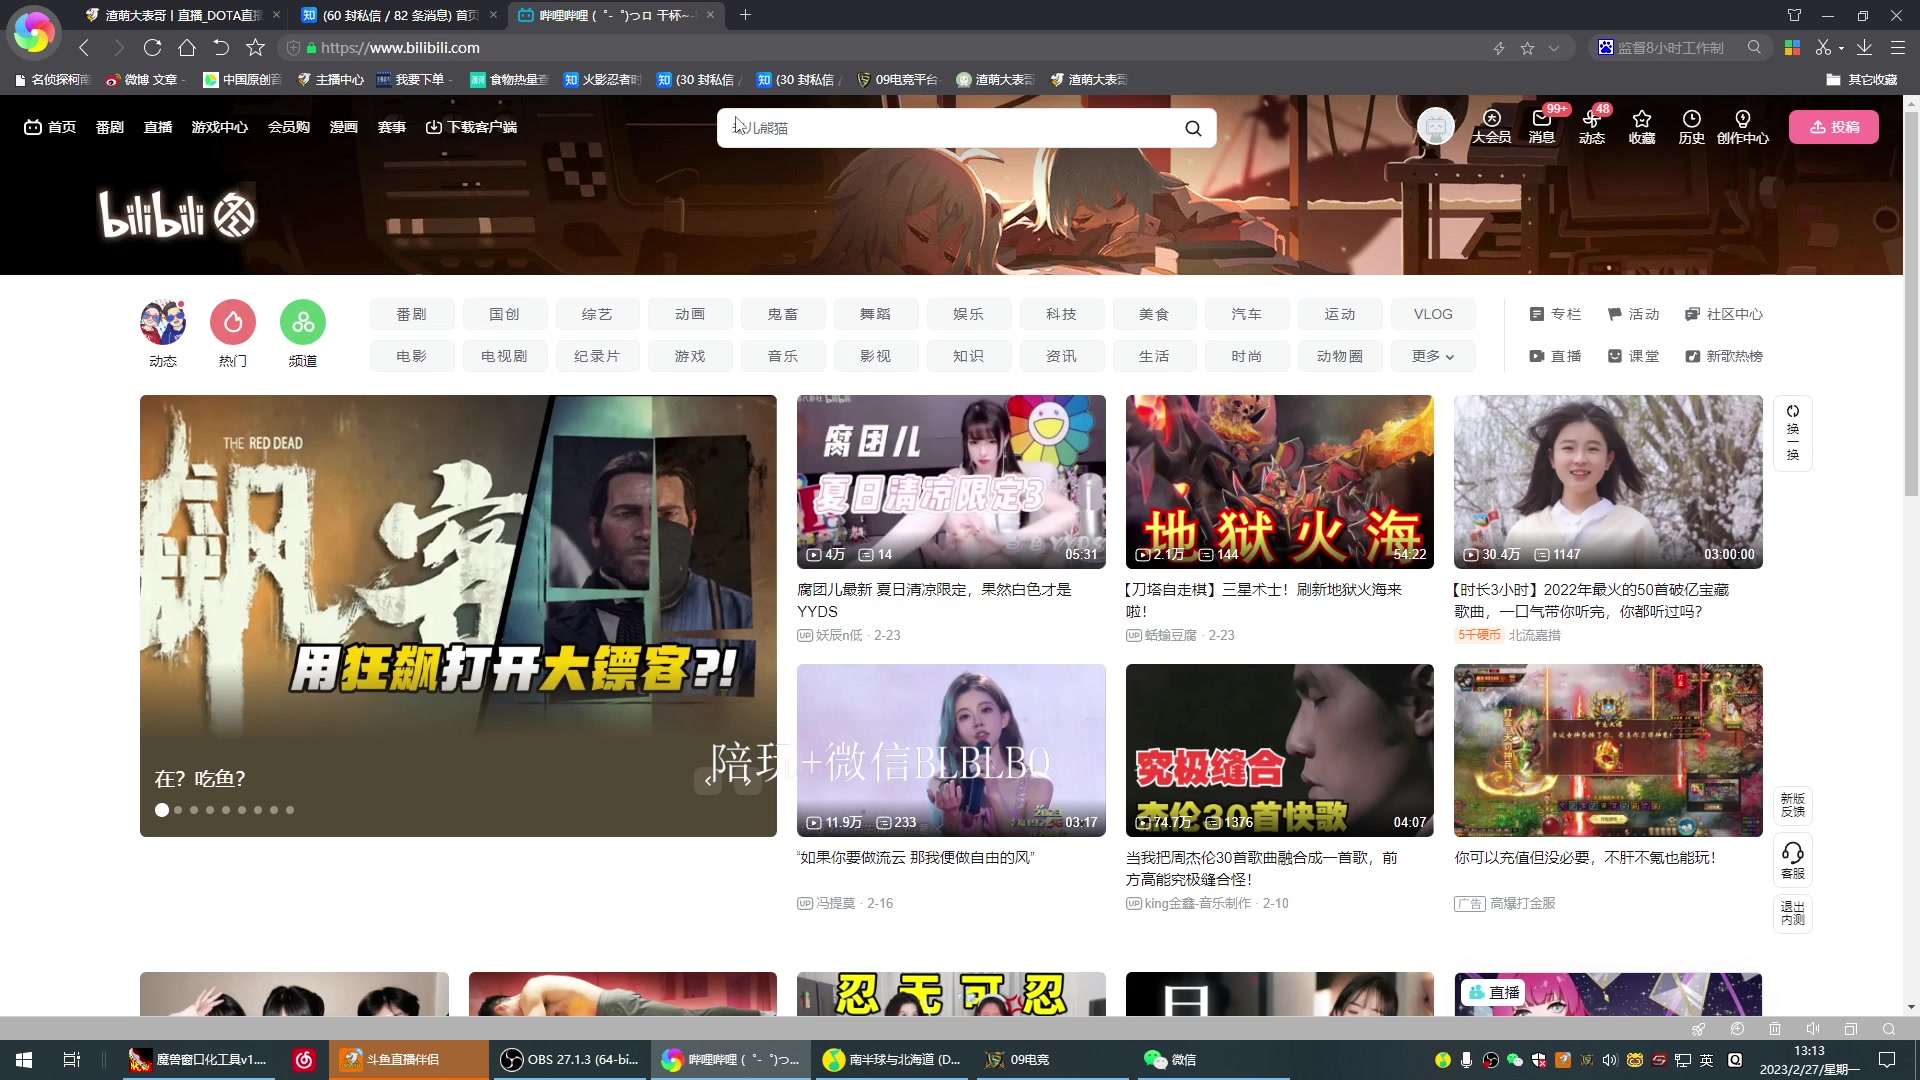1920x1080 pixels.
Task: Open the 地狱火海 video thumbnail
Action: pos(1279,481)
